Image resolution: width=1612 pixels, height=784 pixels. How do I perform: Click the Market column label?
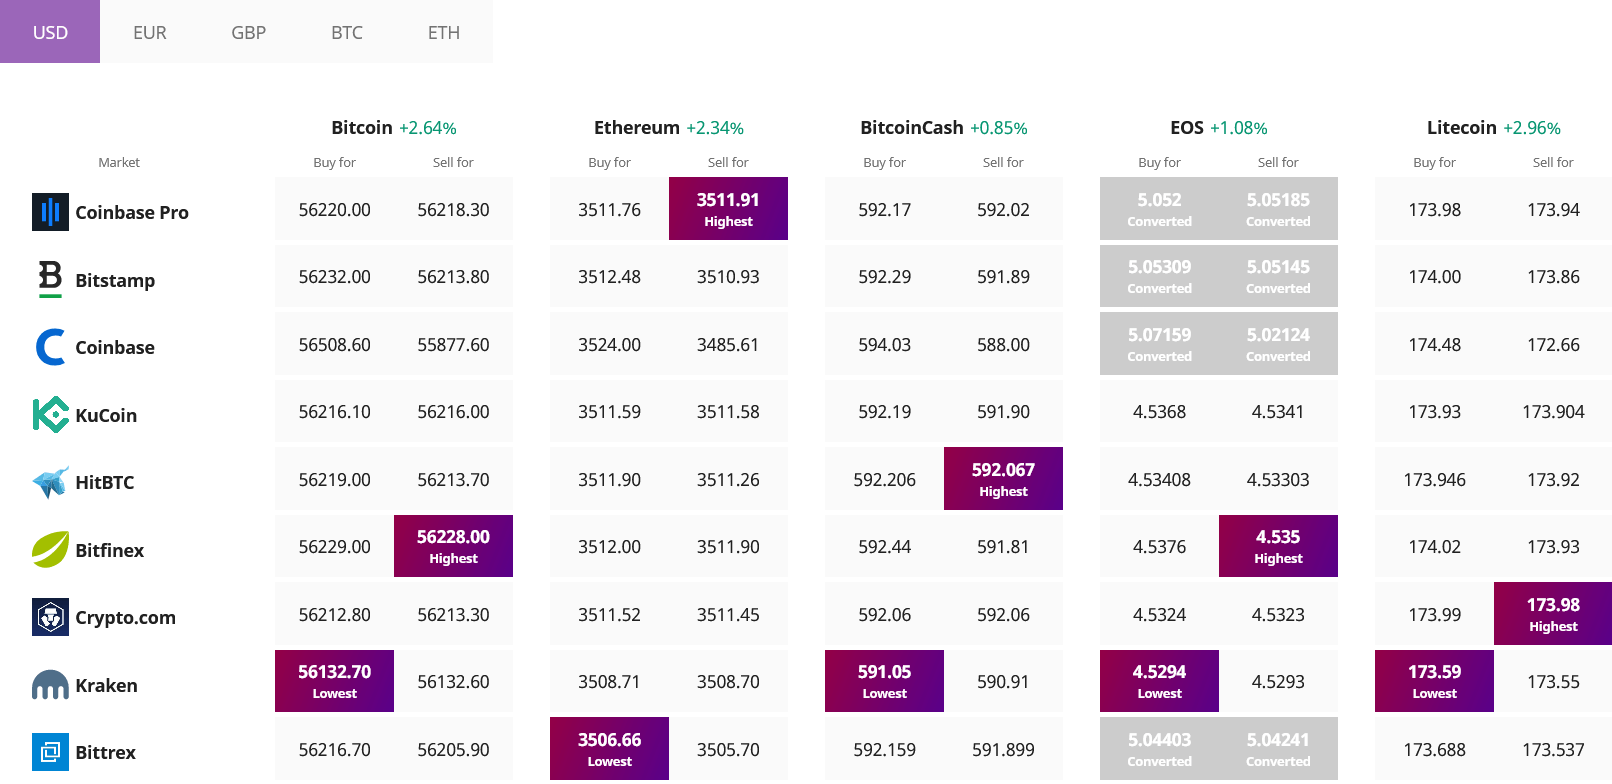pos(119,162)
